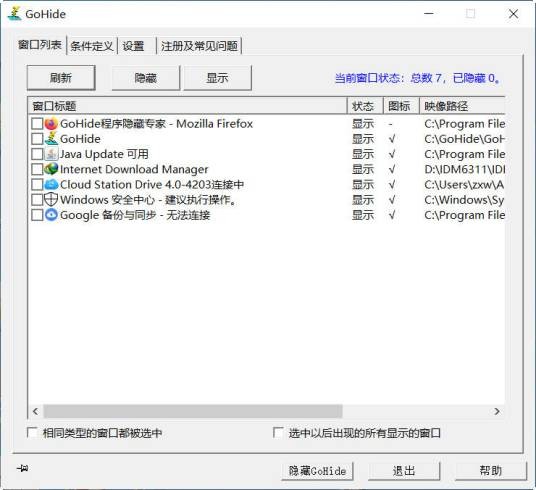Click the 退出 button
The image size is (536, 490).
pyautogui.click(x=404, y=471)
